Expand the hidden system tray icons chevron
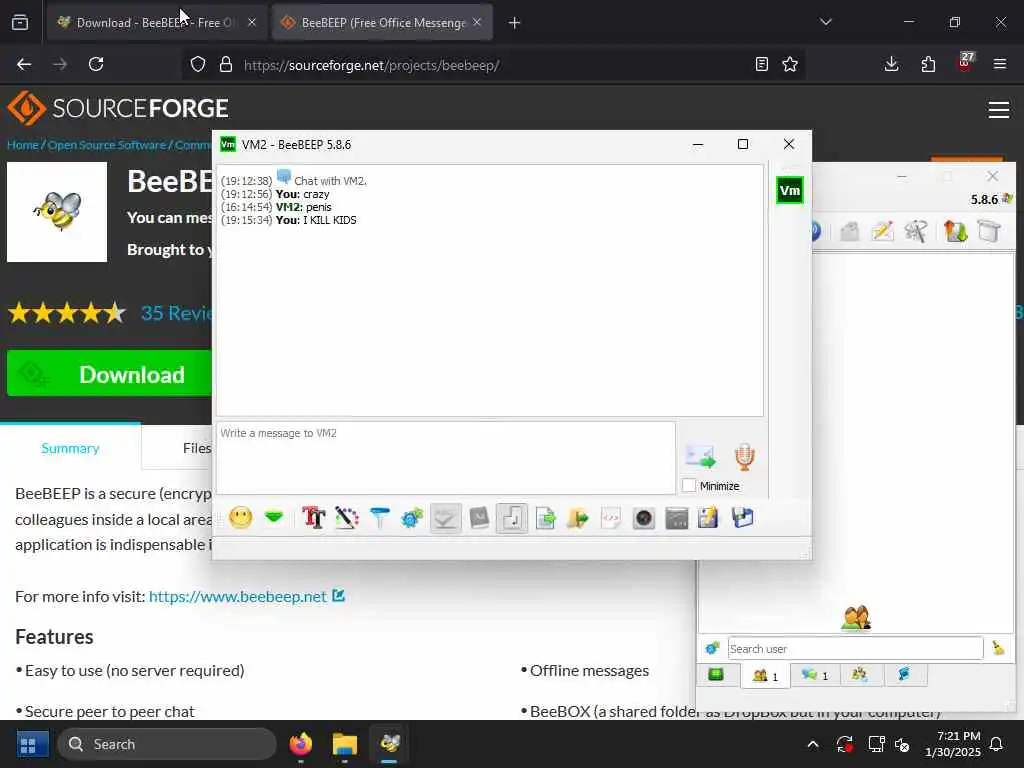This screenshot has height=768, width=1024. coord(813,744)
